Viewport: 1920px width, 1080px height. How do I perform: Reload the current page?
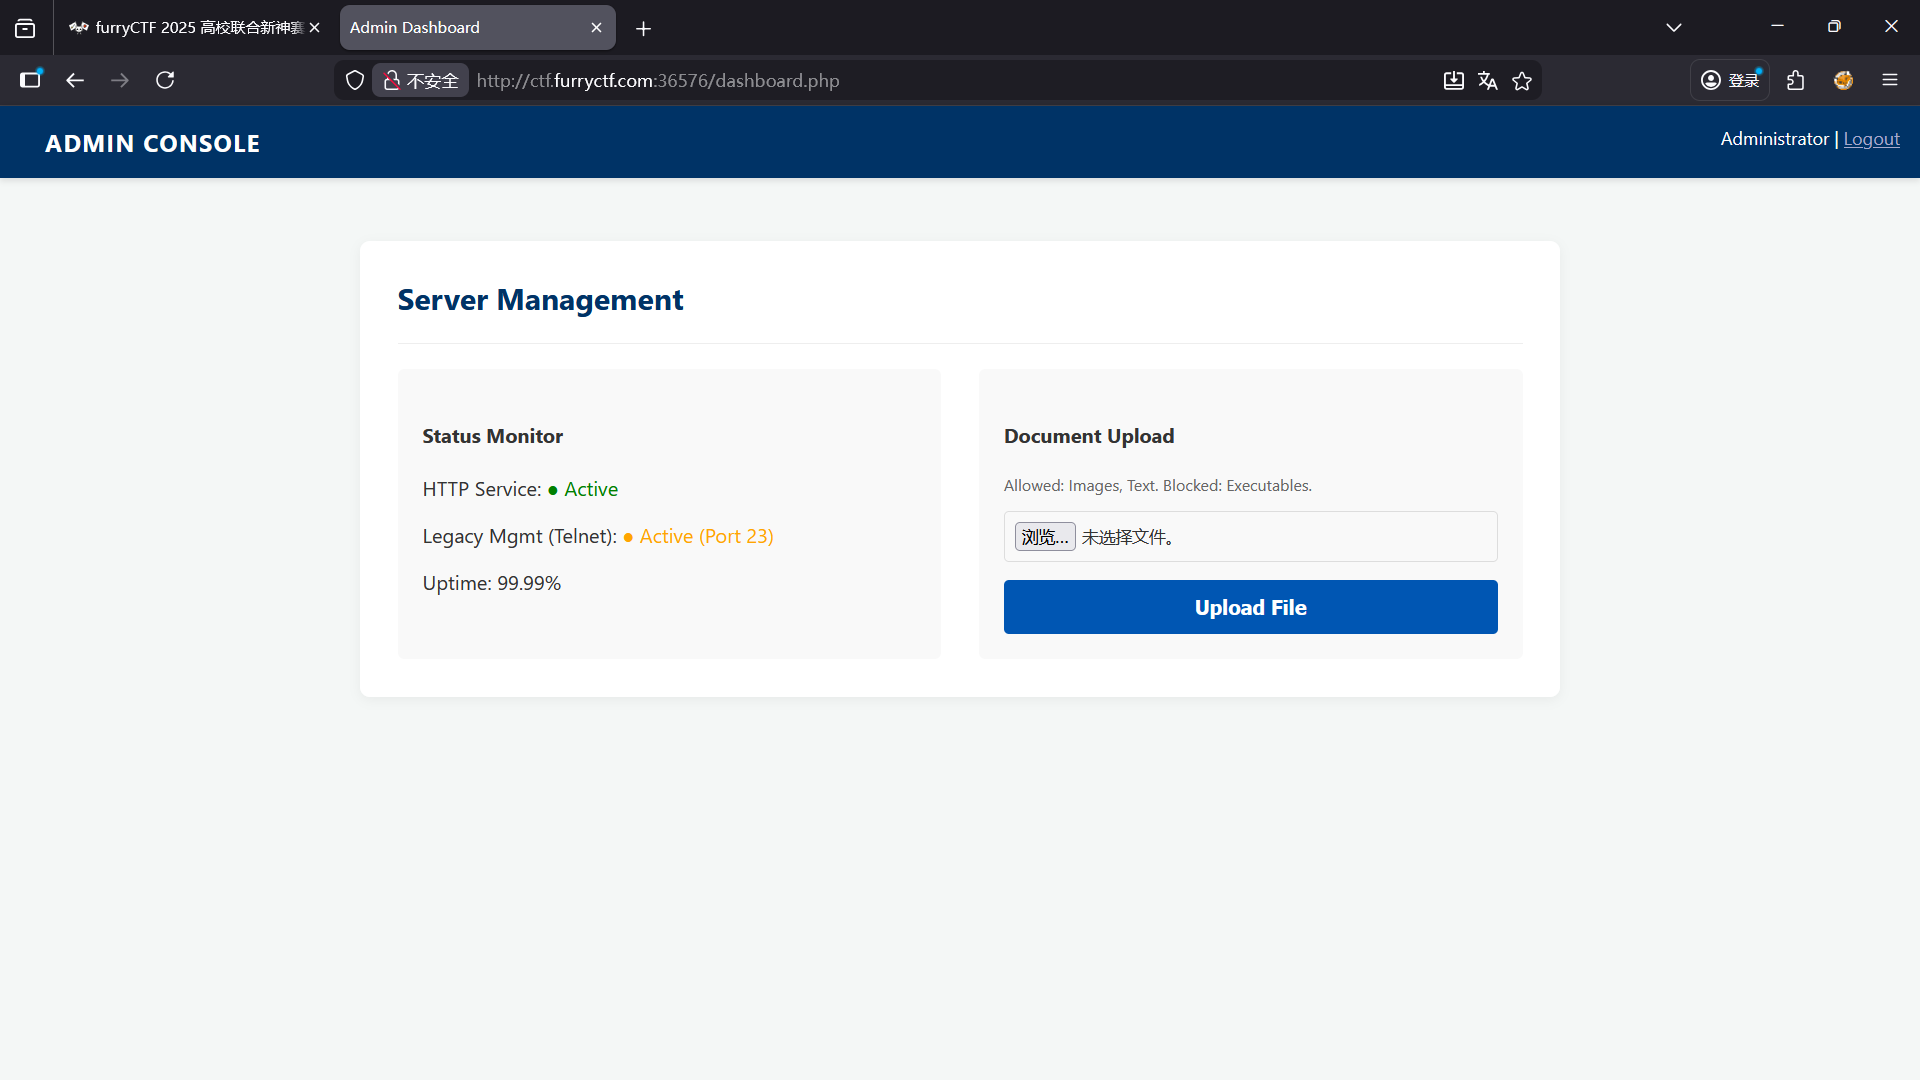click(165, 80)
